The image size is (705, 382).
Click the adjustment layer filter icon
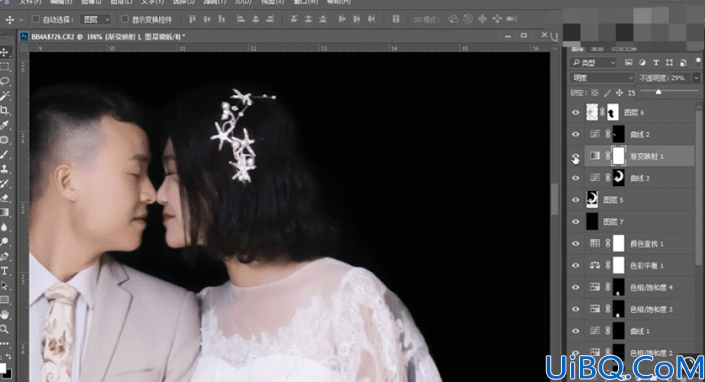point(642,62)
